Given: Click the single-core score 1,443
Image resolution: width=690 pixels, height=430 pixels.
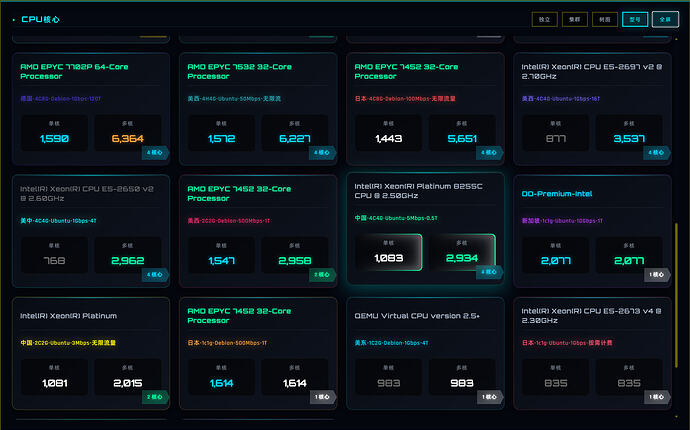Looking at the screenshot, I should coord(389,139).
